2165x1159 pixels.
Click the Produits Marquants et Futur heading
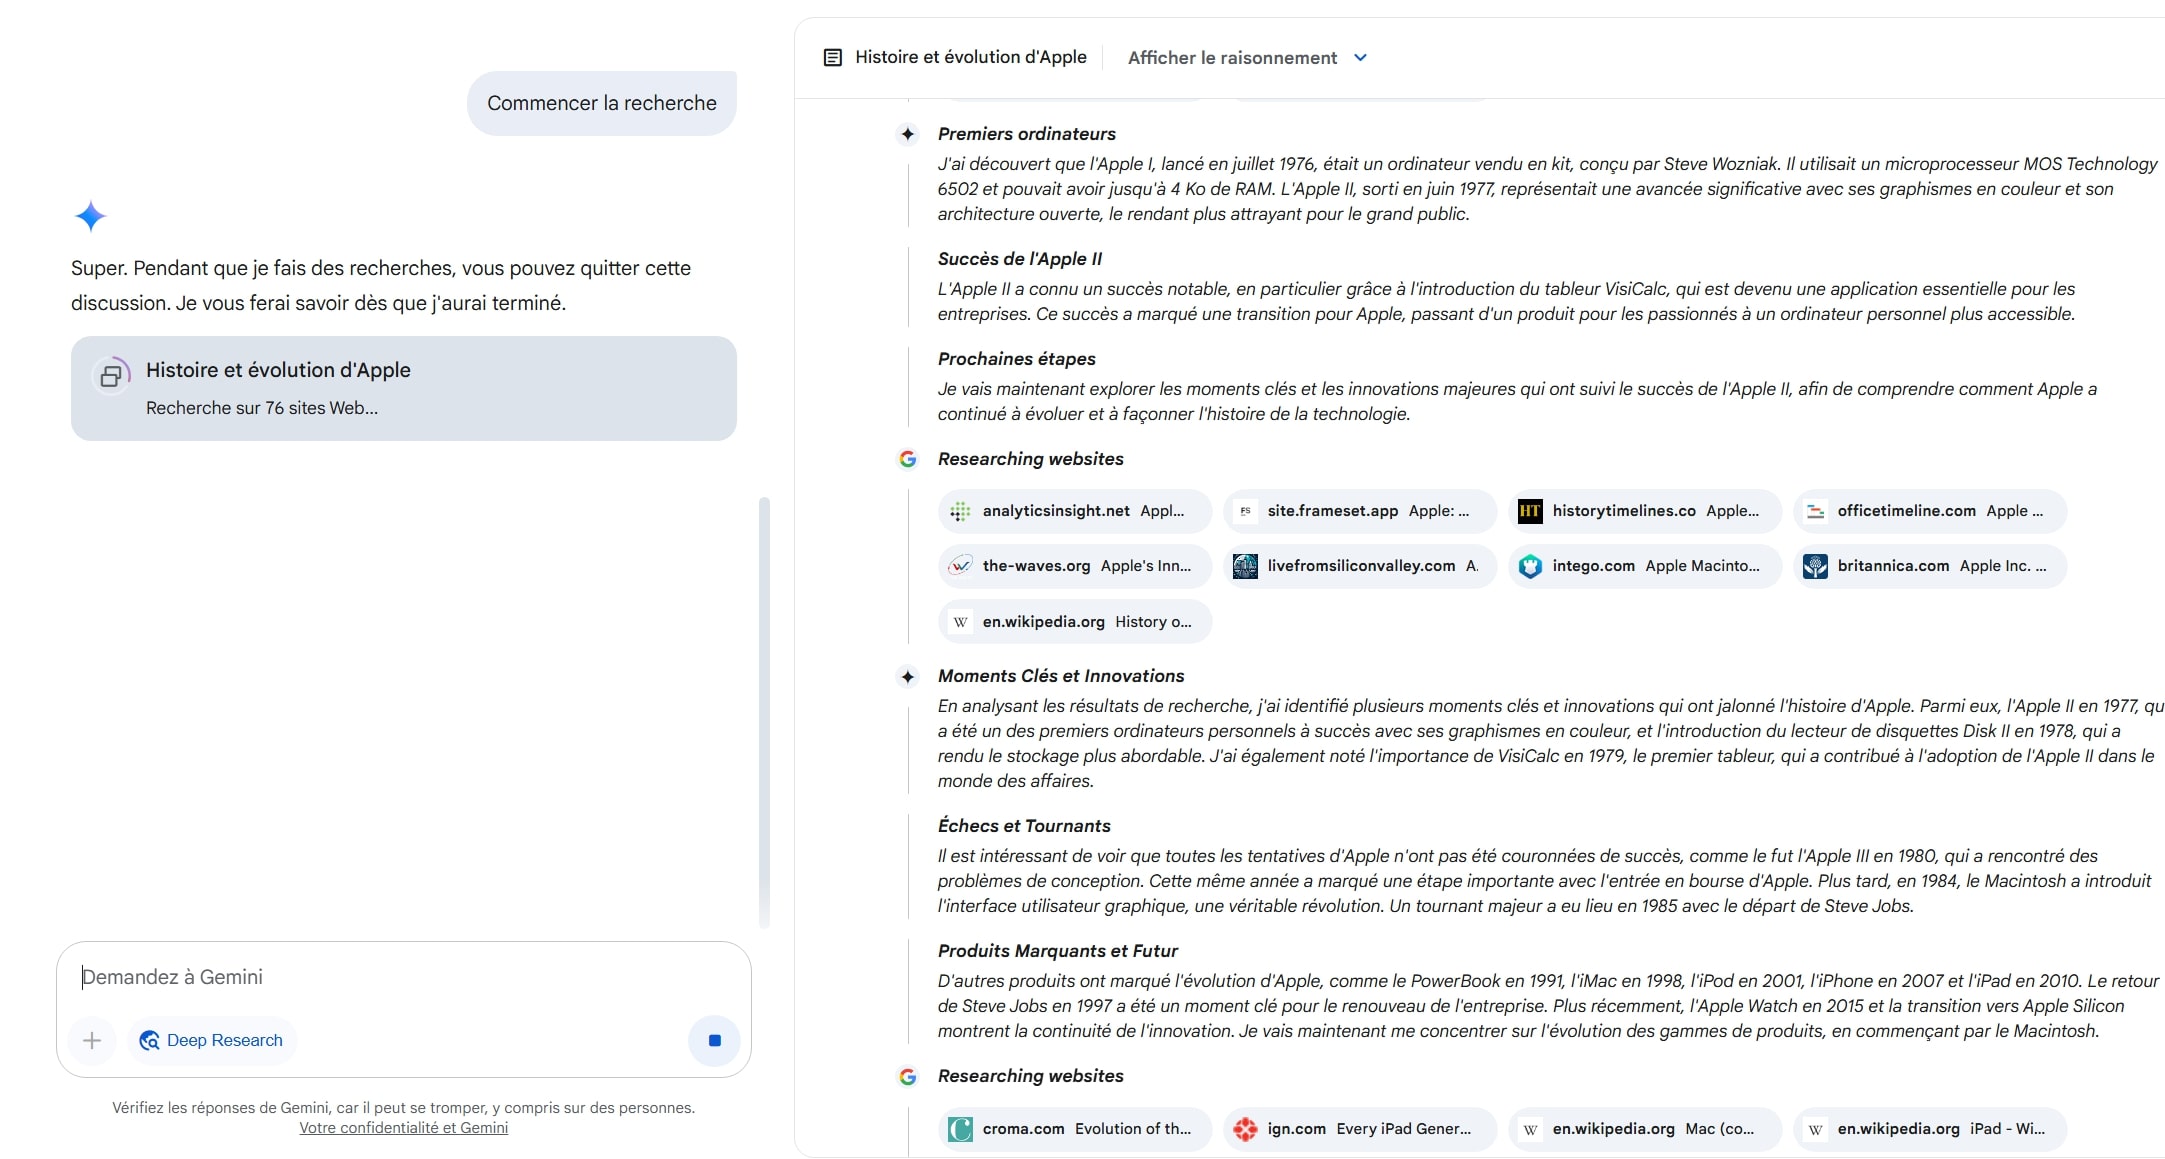(1057, 951)
